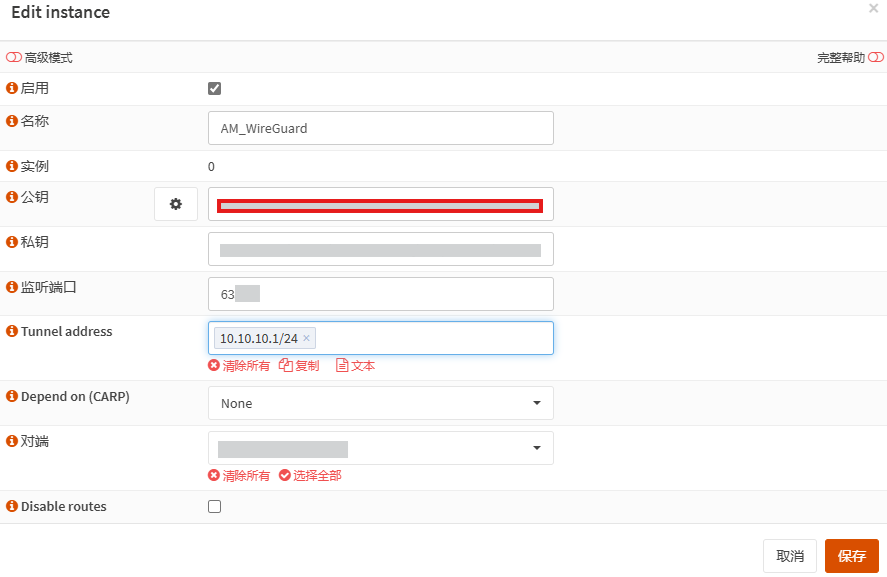Viewport: 887px width, 577px height.
Task: Click info icon beside Tunnel address
Action: coord(12,331)
